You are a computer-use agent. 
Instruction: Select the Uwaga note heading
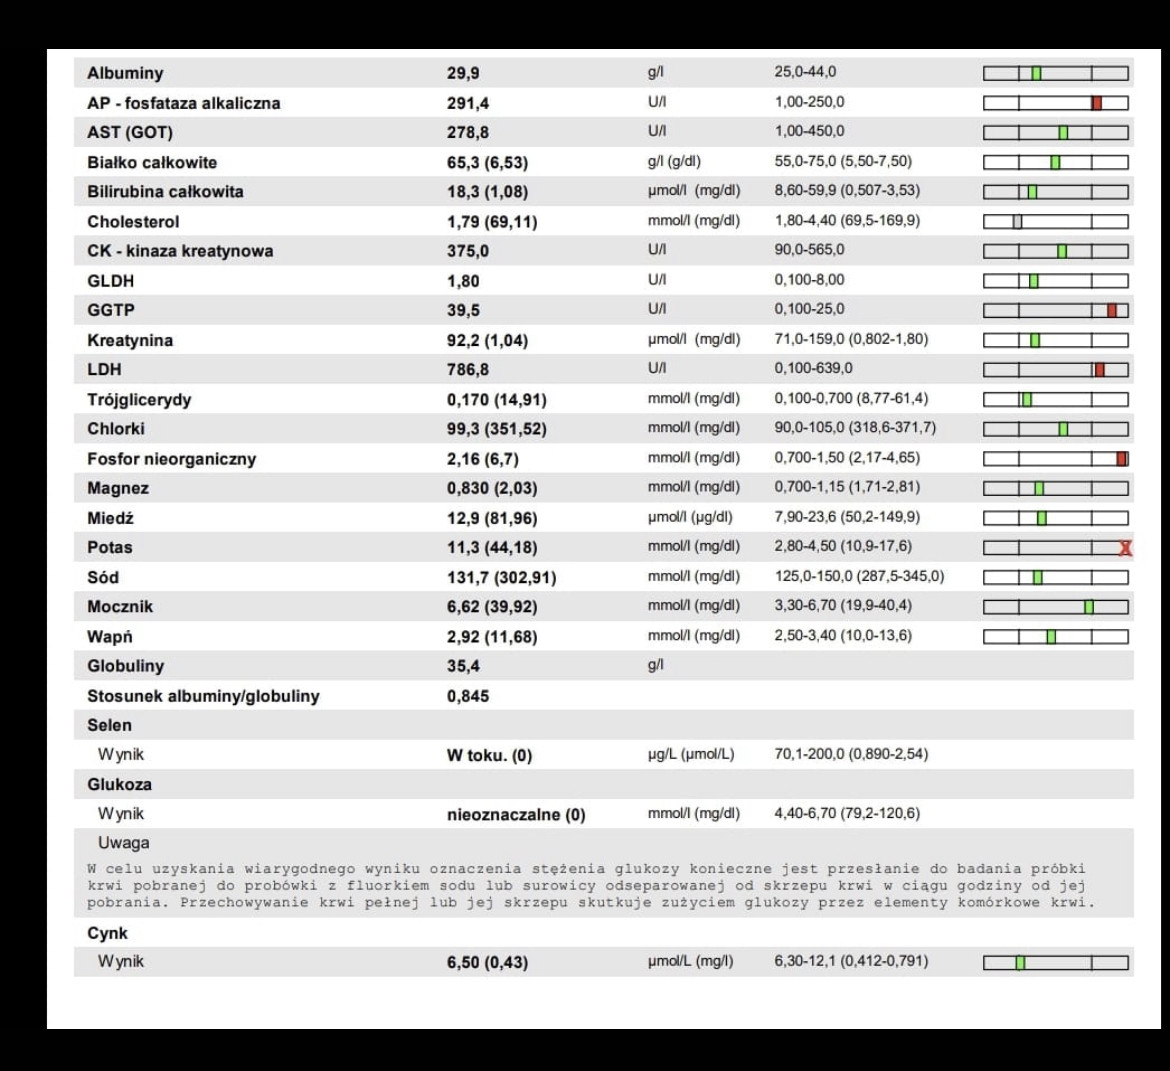point(124,843)
